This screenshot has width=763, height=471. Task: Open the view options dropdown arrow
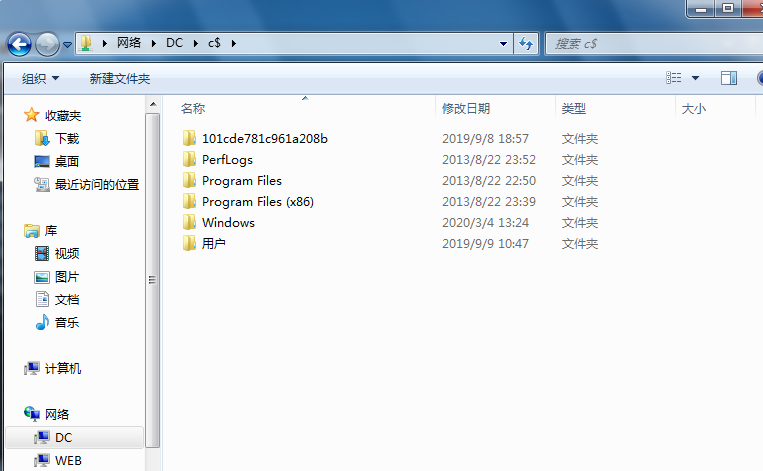click(x=696, y=78)
